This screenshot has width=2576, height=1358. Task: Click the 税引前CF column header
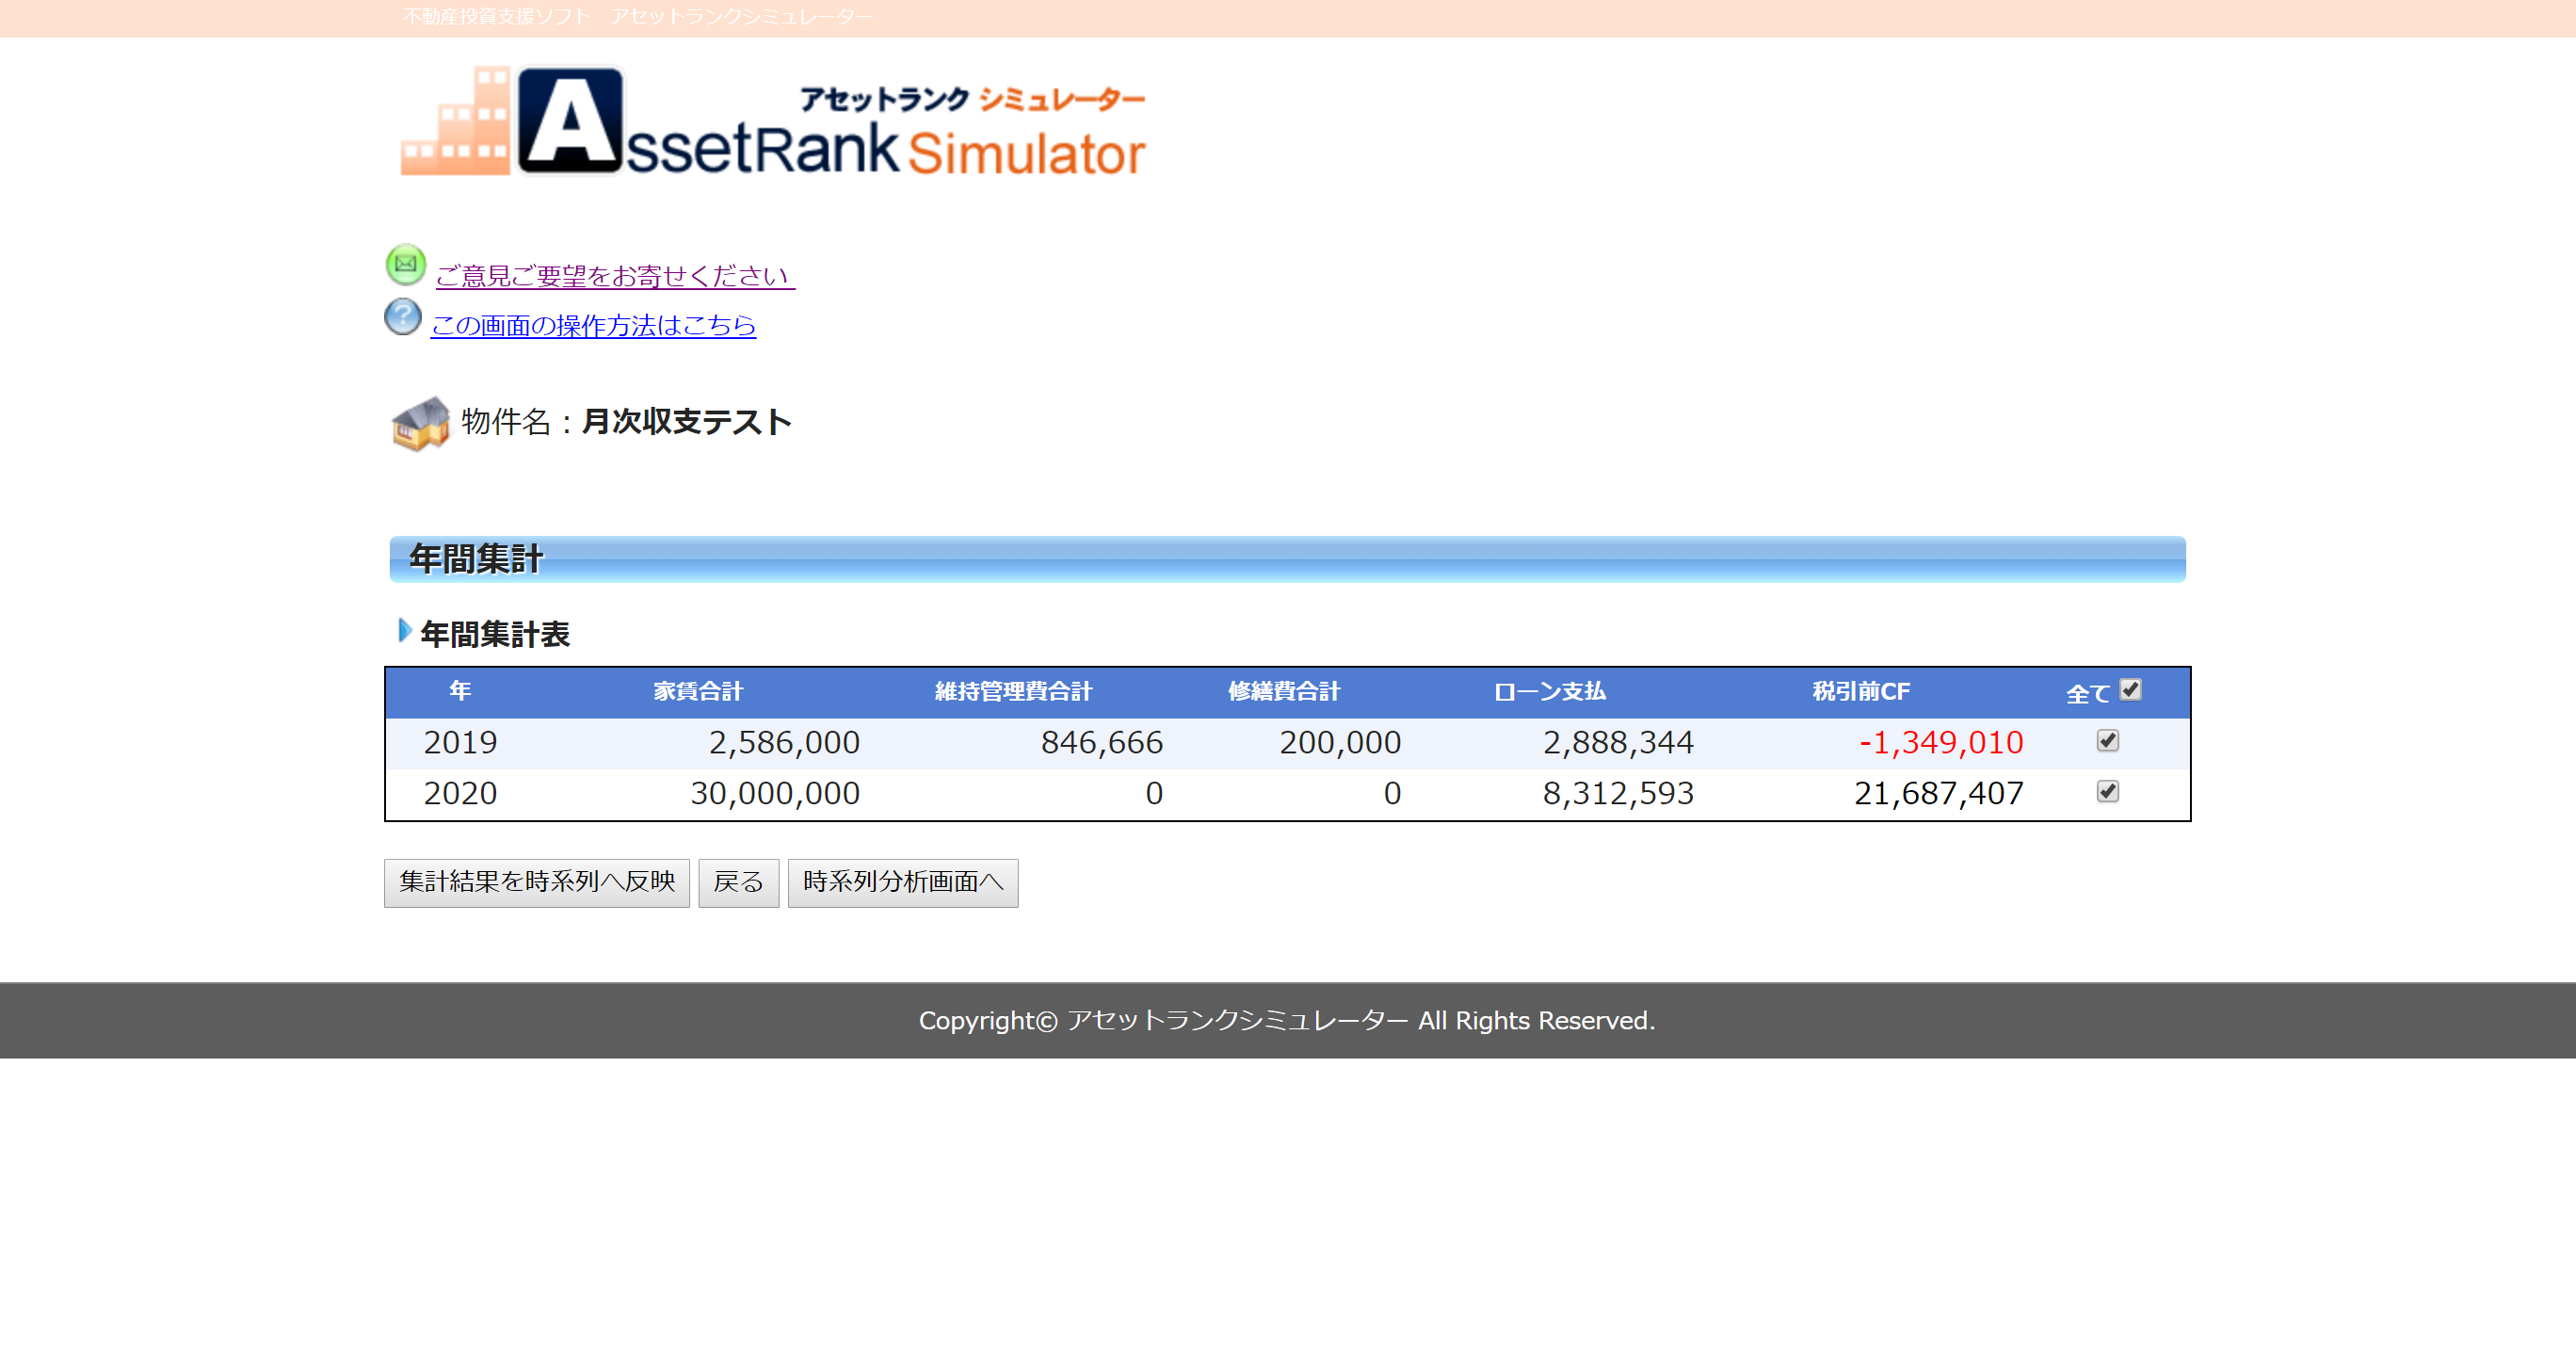pyautogui.click(x=1860, y=691)
